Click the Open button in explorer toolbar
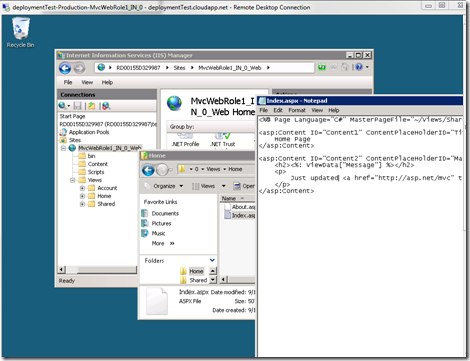The image size is (470, 361). tap(244, 186)
